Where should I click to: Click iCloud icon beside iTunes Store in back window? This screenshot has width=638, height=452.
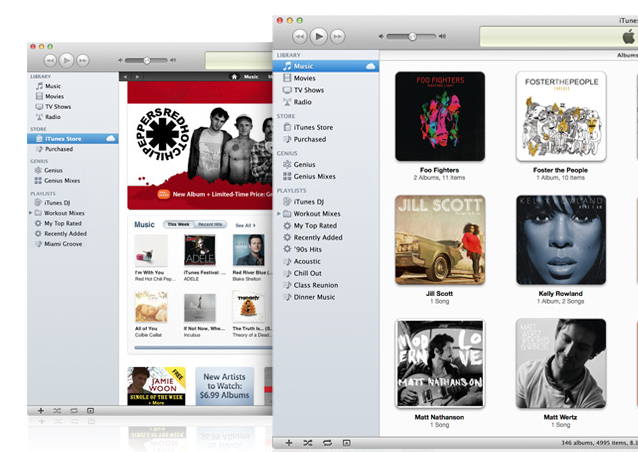coord(110,139)
